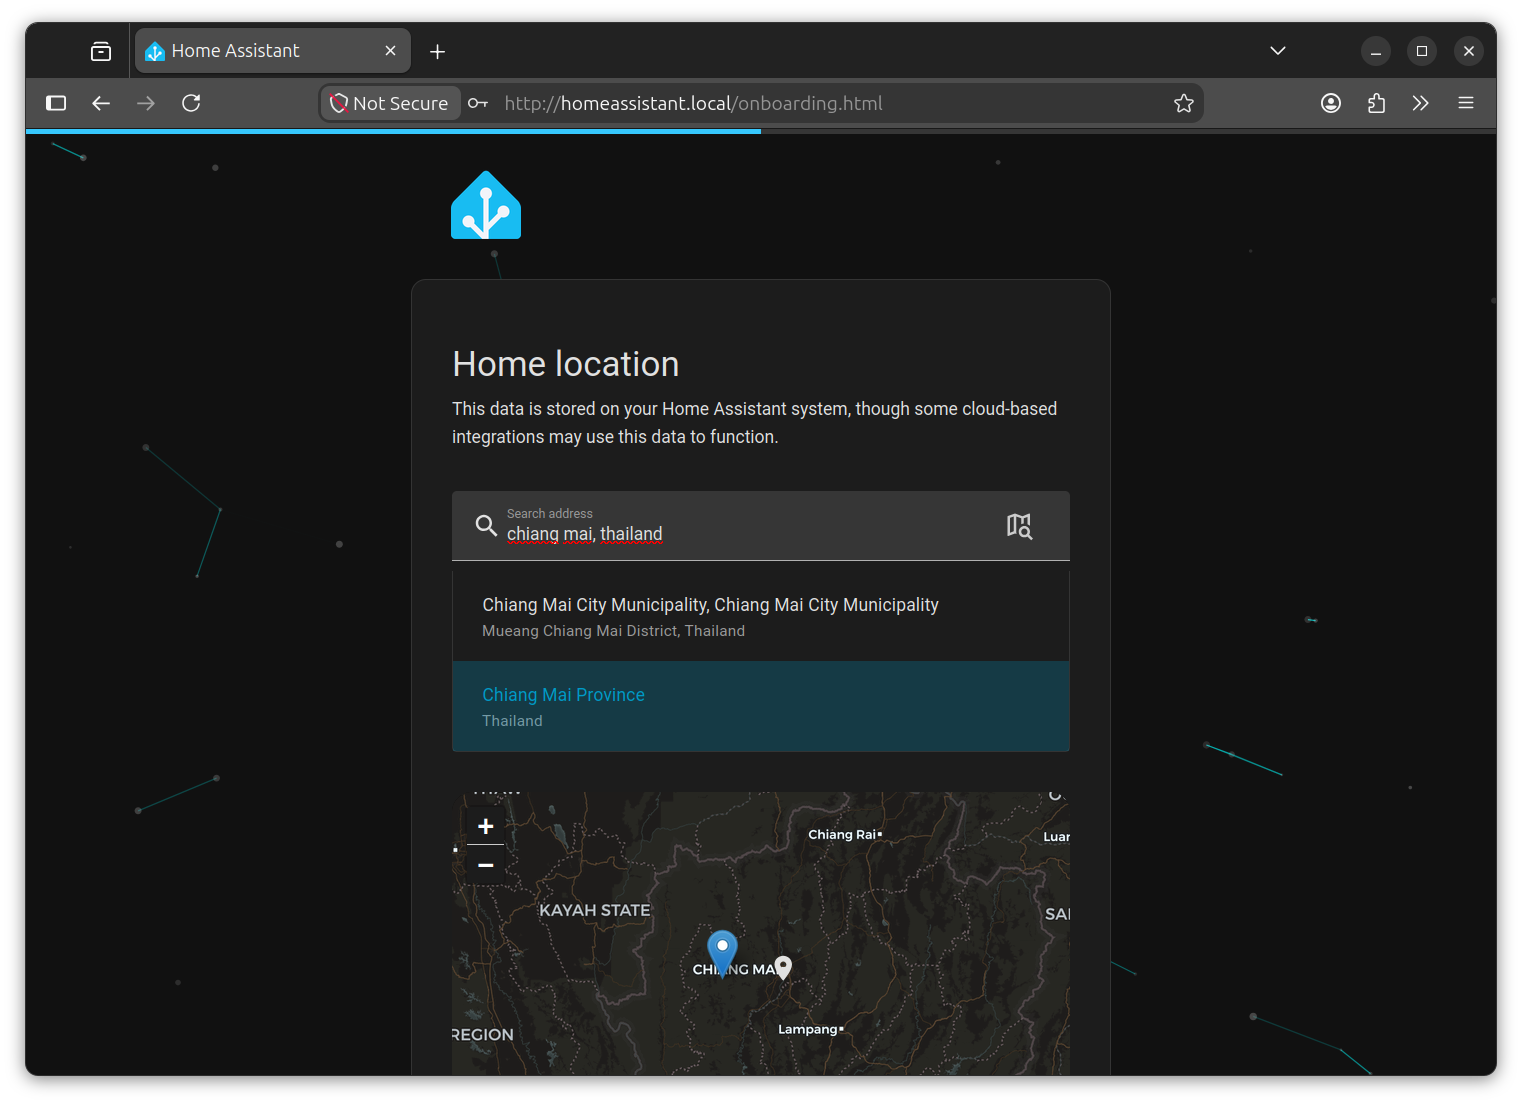Viewport: 1522px width, 1104px height.
Task: Minimize the browser window
Action: (1376, 51)
